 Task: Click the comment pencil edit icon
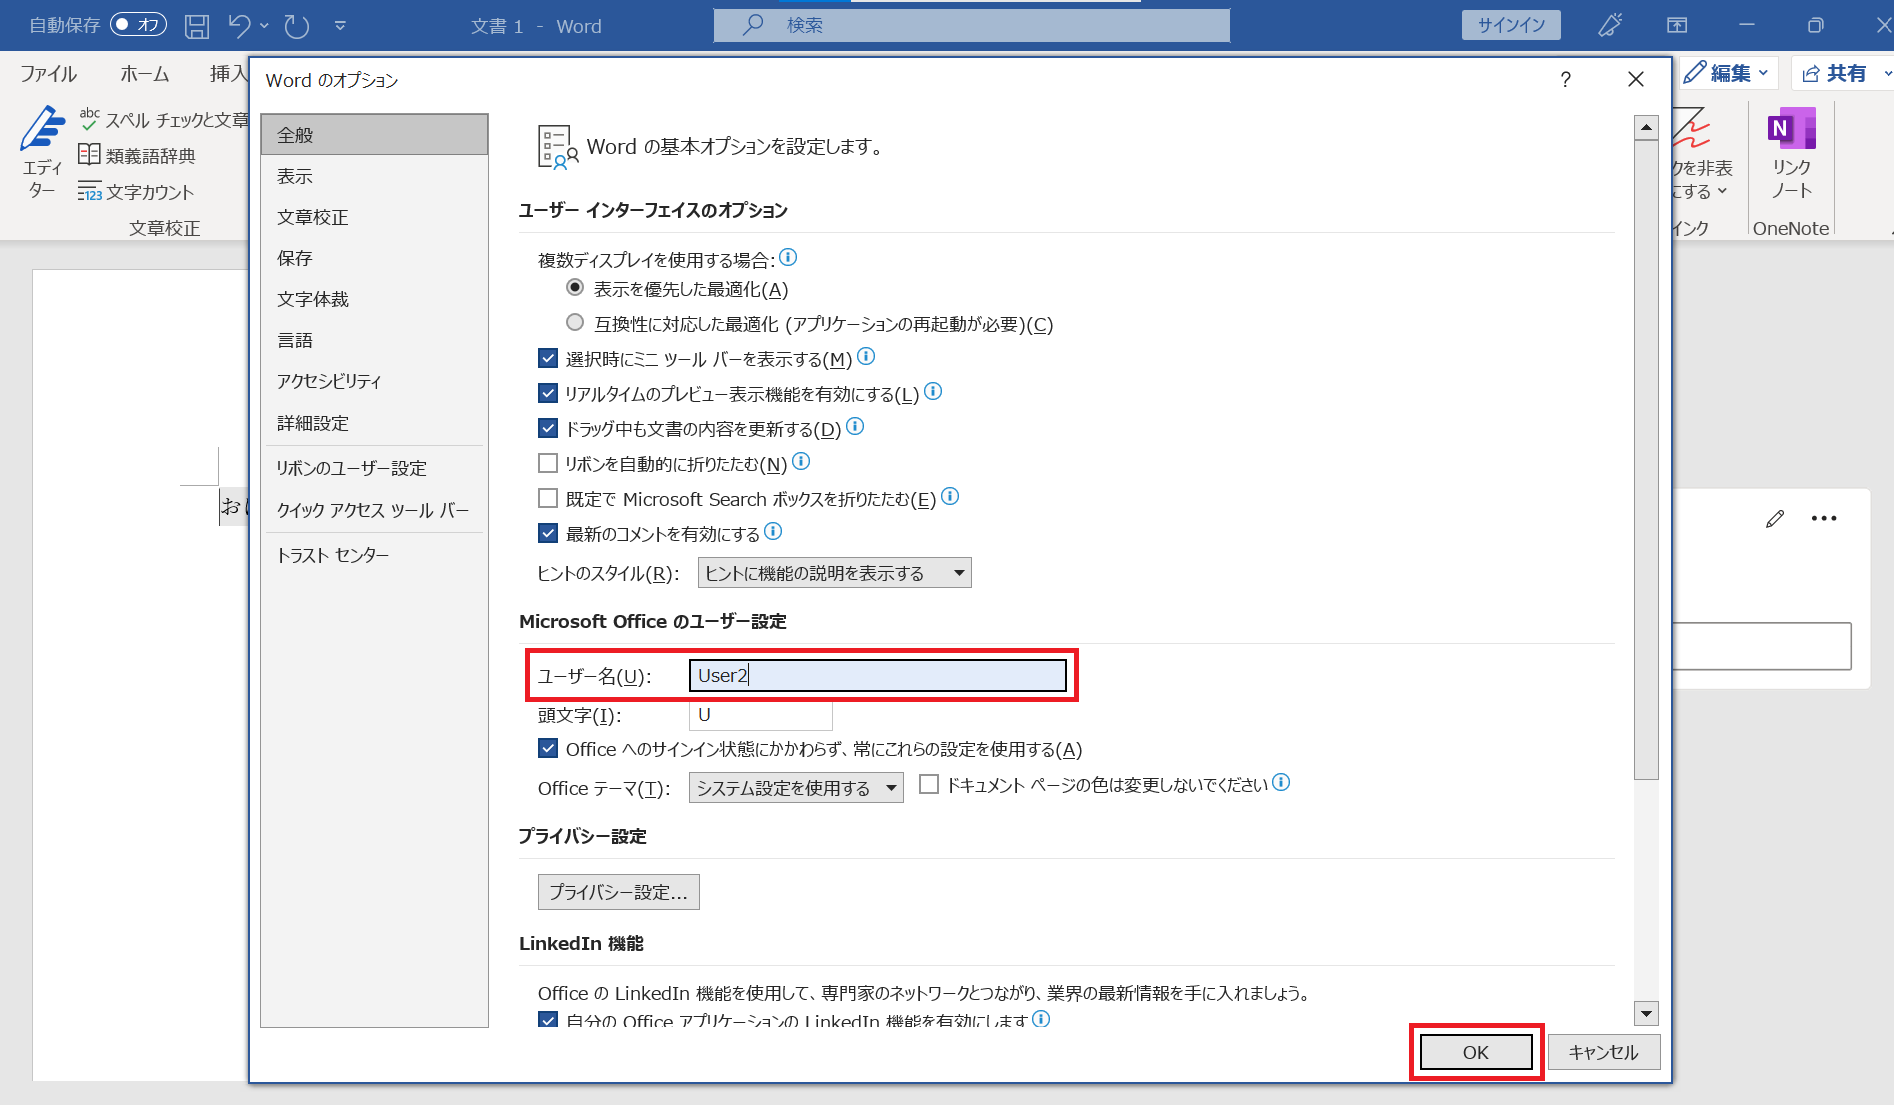click(x=1775, y=518)
